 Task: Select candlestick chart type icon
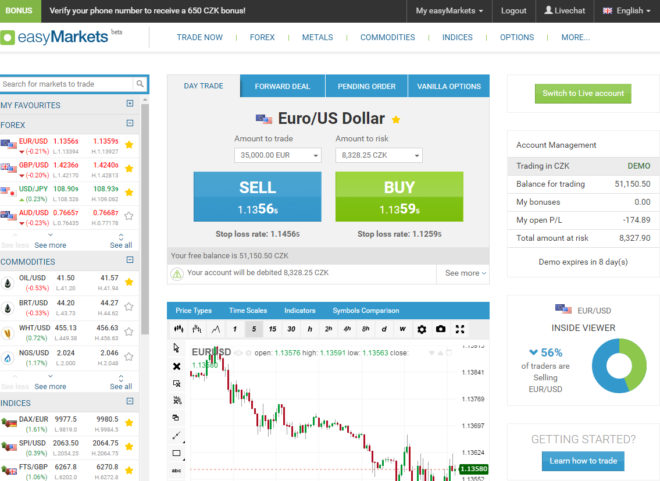coord(178,329)
